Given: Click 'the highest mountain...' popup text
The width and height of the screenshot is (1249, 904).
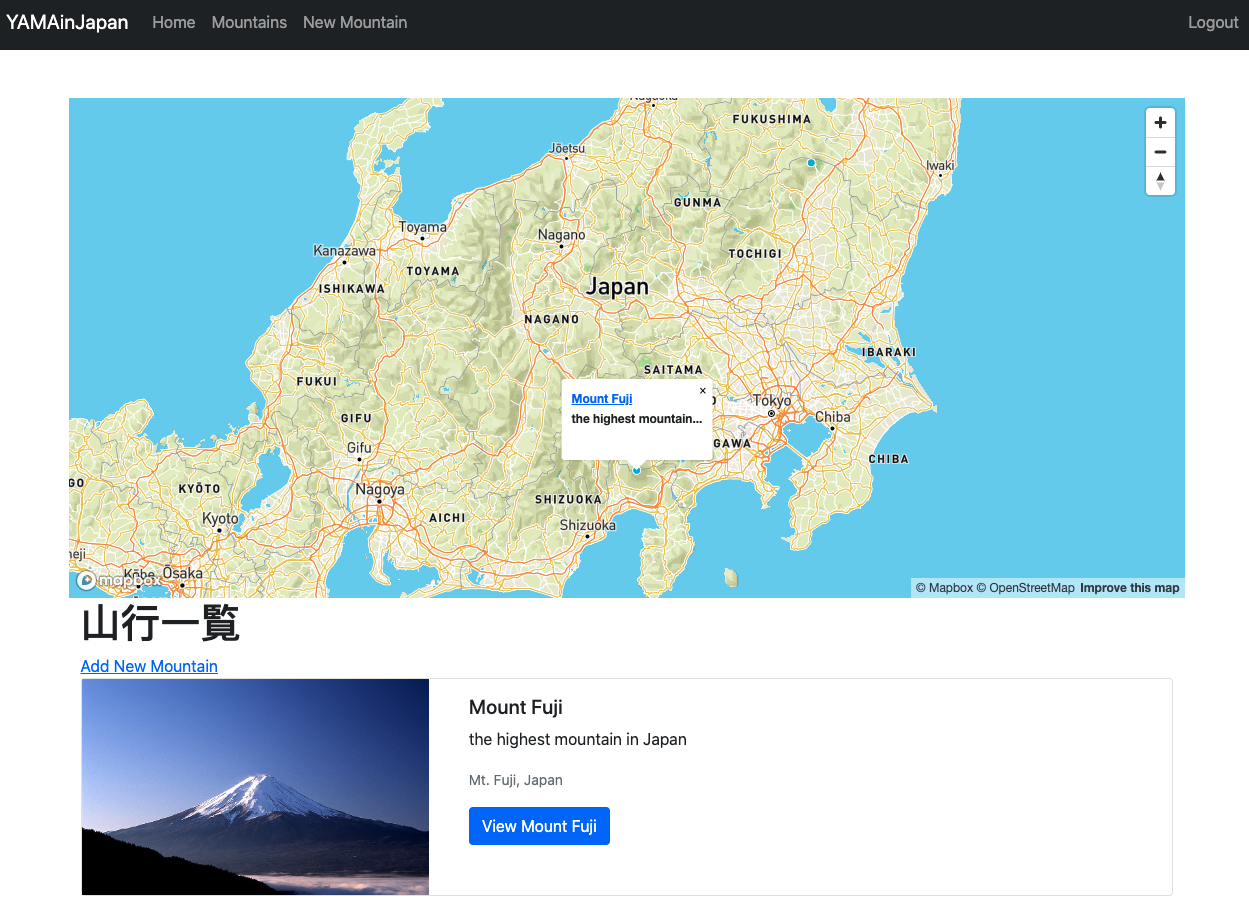Looking at the screenshot, I should point(636,419).
